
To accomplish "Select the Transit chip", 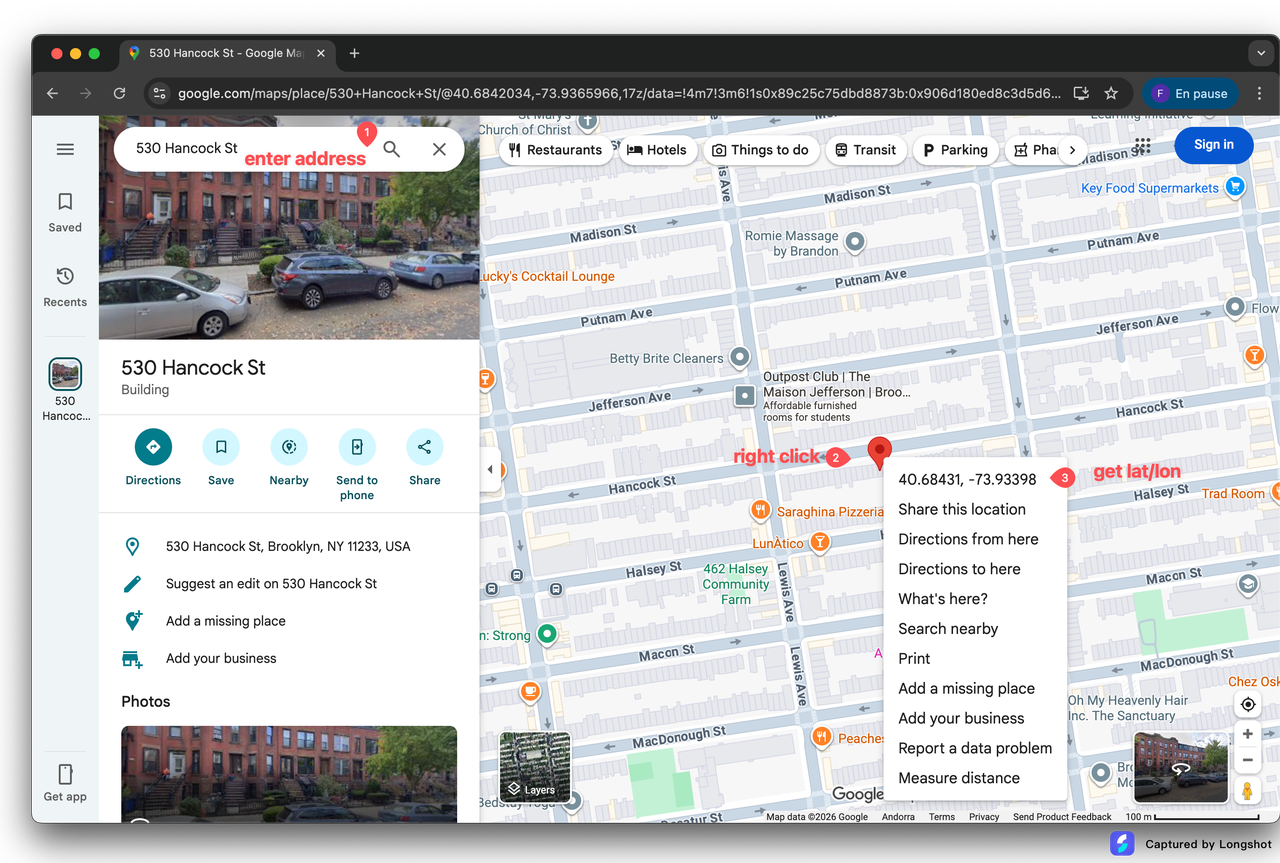I will coord(865,150).
